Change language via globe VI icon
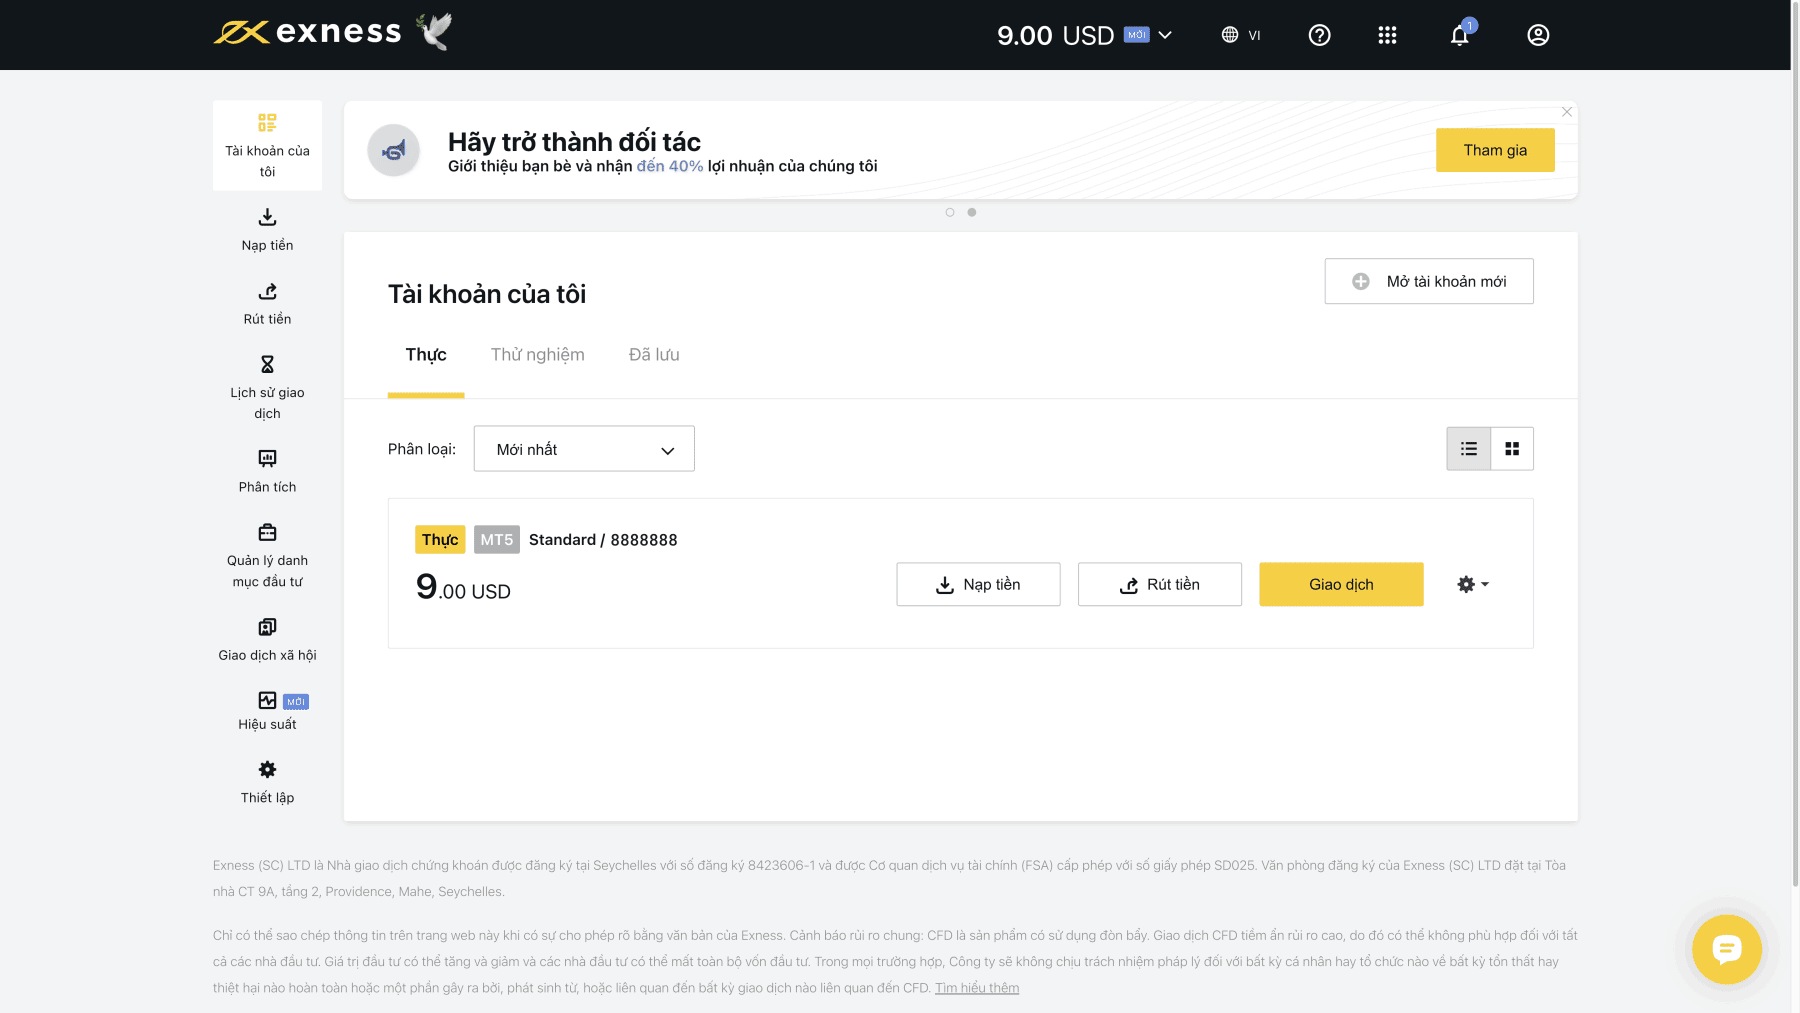This screenshot has height=1013, width=1800. click(1241, 35)
